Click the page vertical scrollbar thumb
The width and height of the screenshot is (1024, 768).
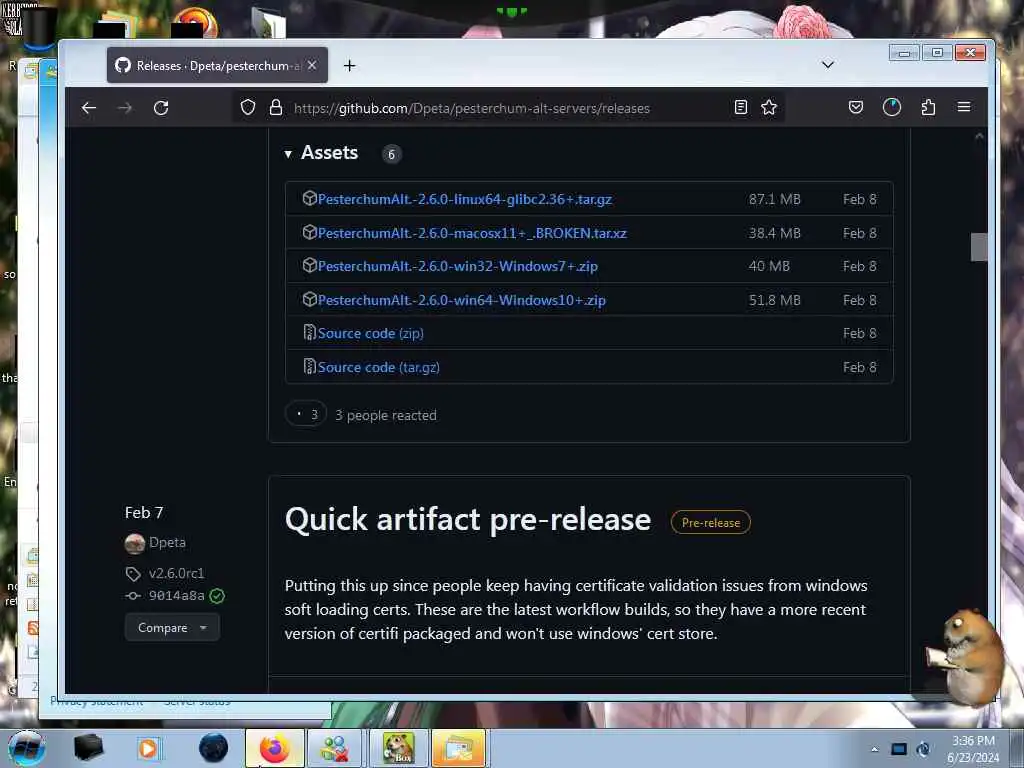pyautogui.click(x=979, y=247)
